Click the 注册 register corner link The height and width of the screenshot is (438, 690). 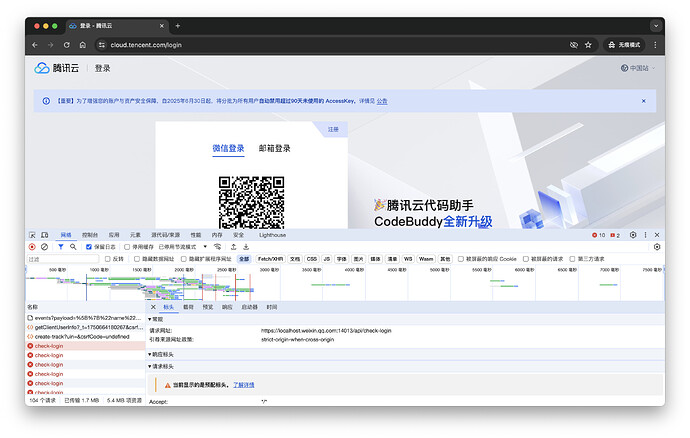[x=333, y=129]
